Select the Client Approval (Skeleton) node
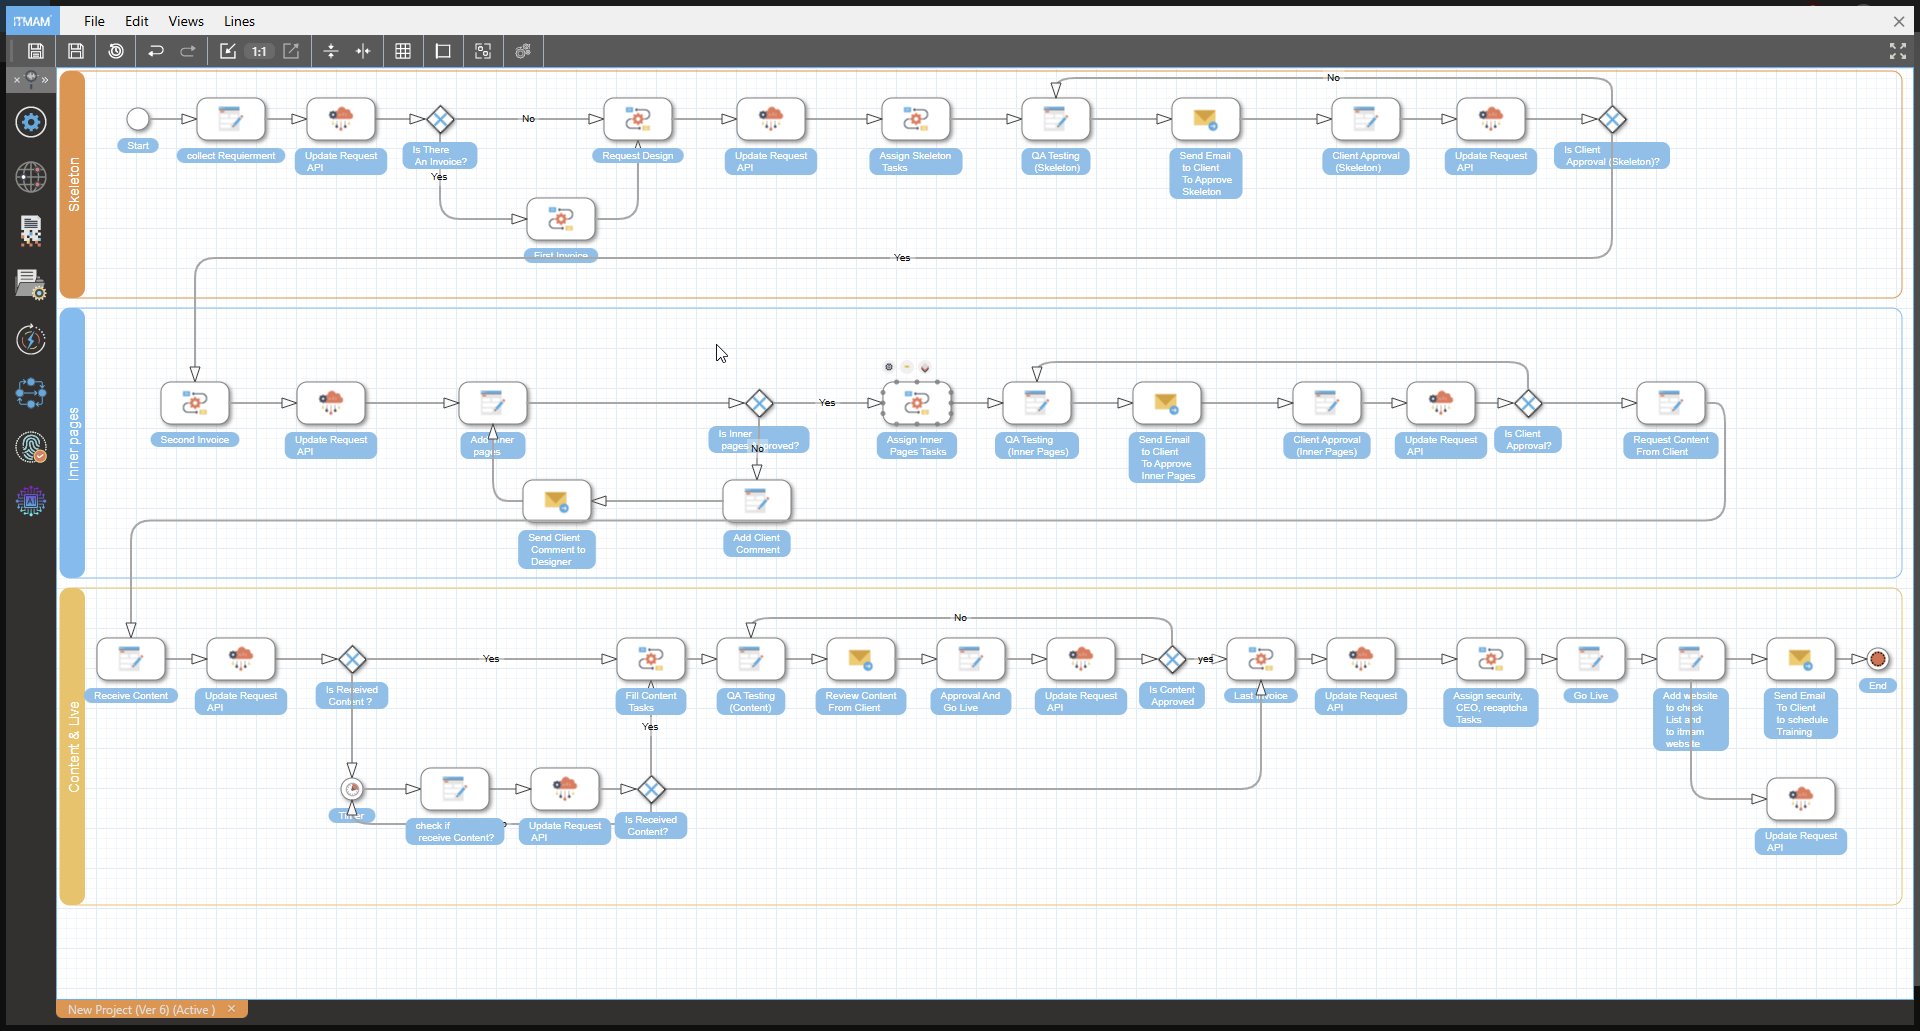 [x=1366, y=119]
